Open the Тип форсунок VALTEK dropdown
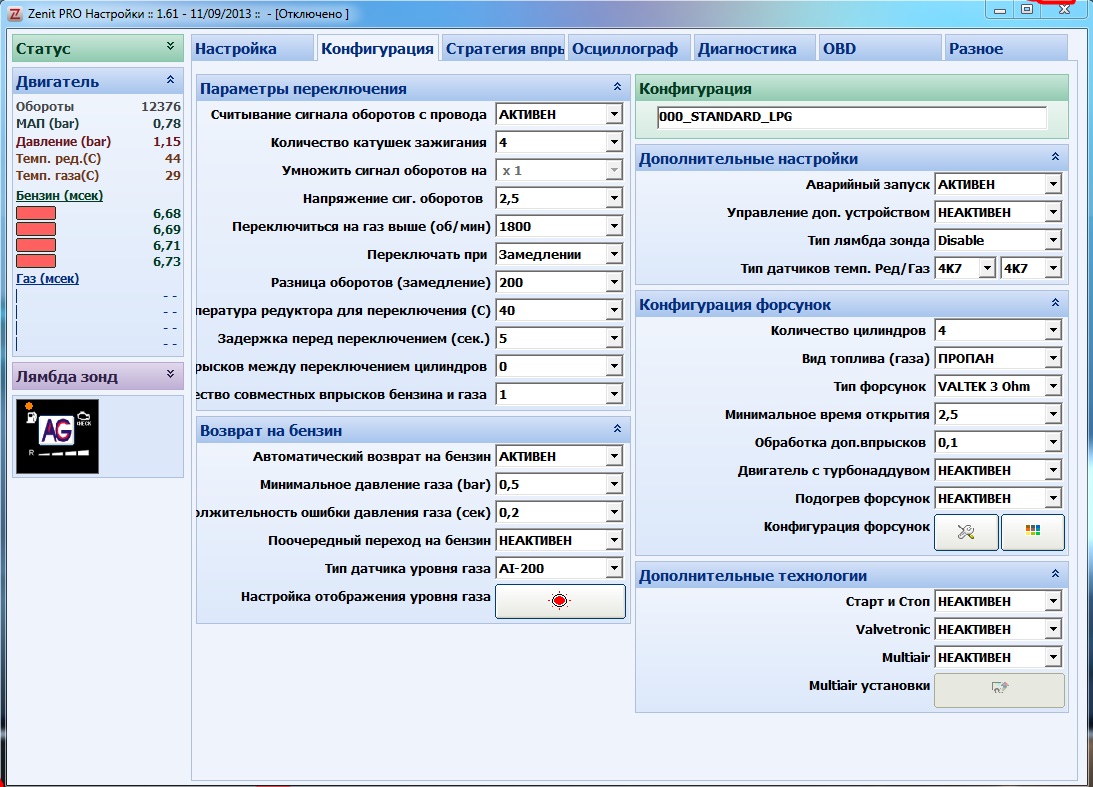The width and height of the screenshot is (1093, 787). pos(1053,386)
